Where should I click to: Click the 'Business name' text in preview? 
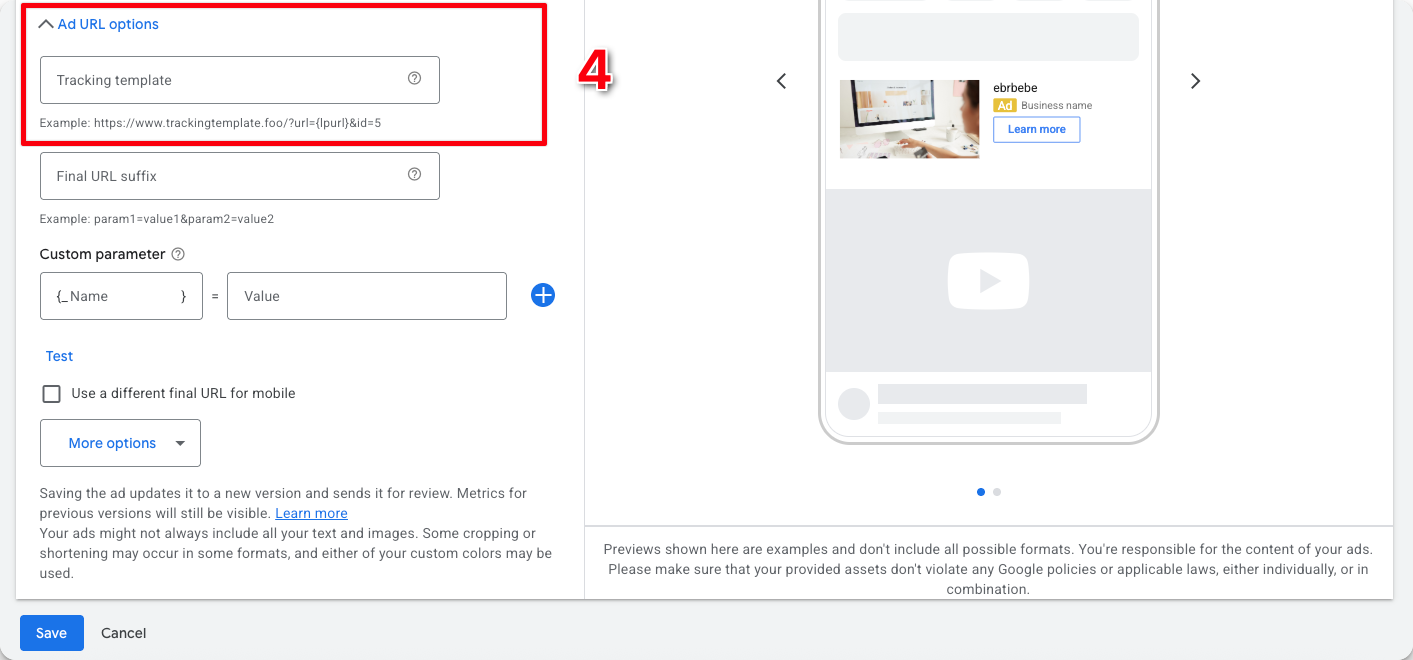point(1056,105)
